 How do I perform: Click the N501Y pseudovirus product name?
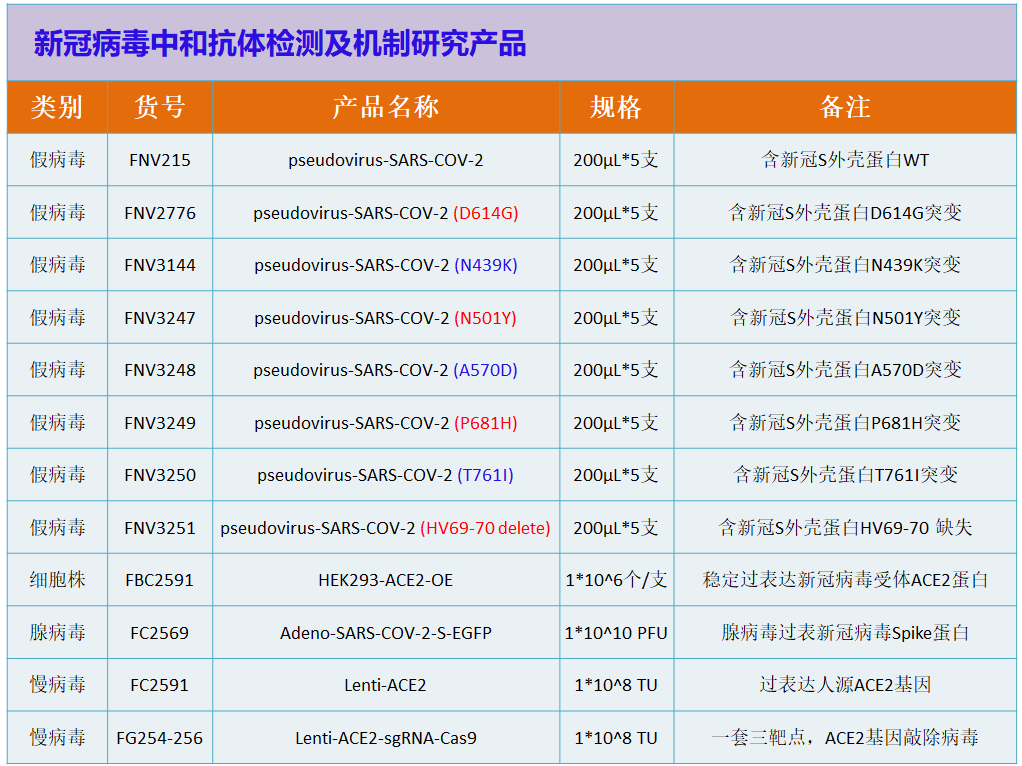click(386, 317)
